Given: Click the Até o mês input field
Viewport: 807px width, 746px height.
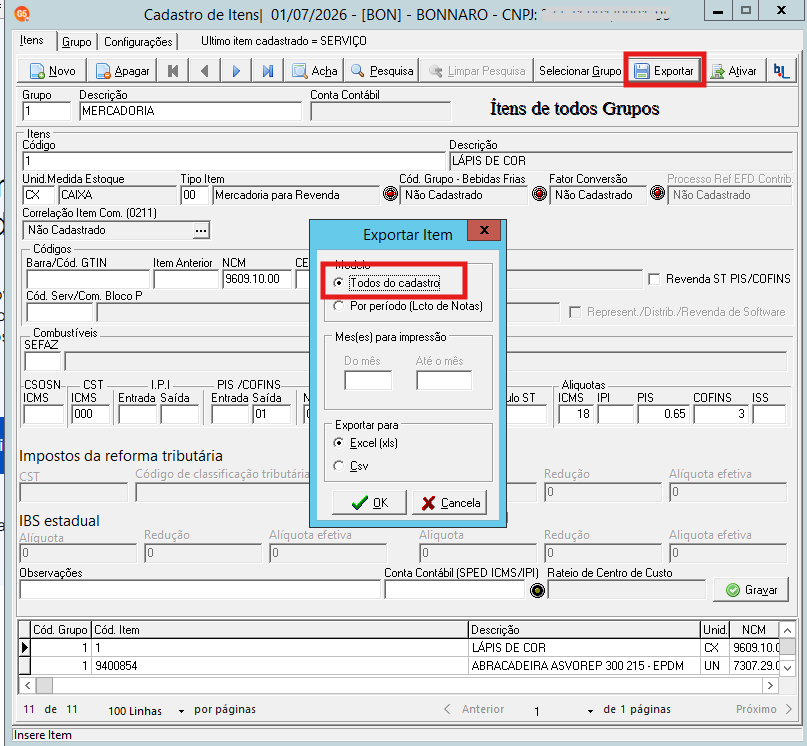Looking at the screenshot, I should click(444, 380).
